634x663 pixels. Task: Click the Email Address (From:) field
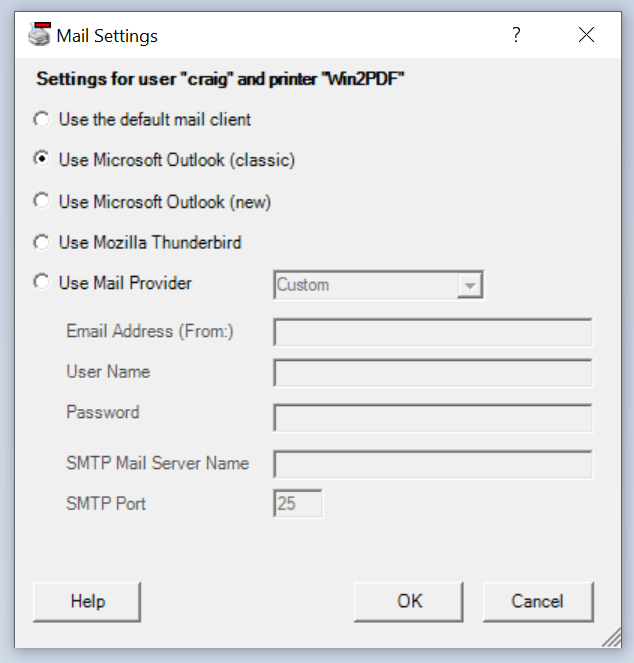[432, 332]
